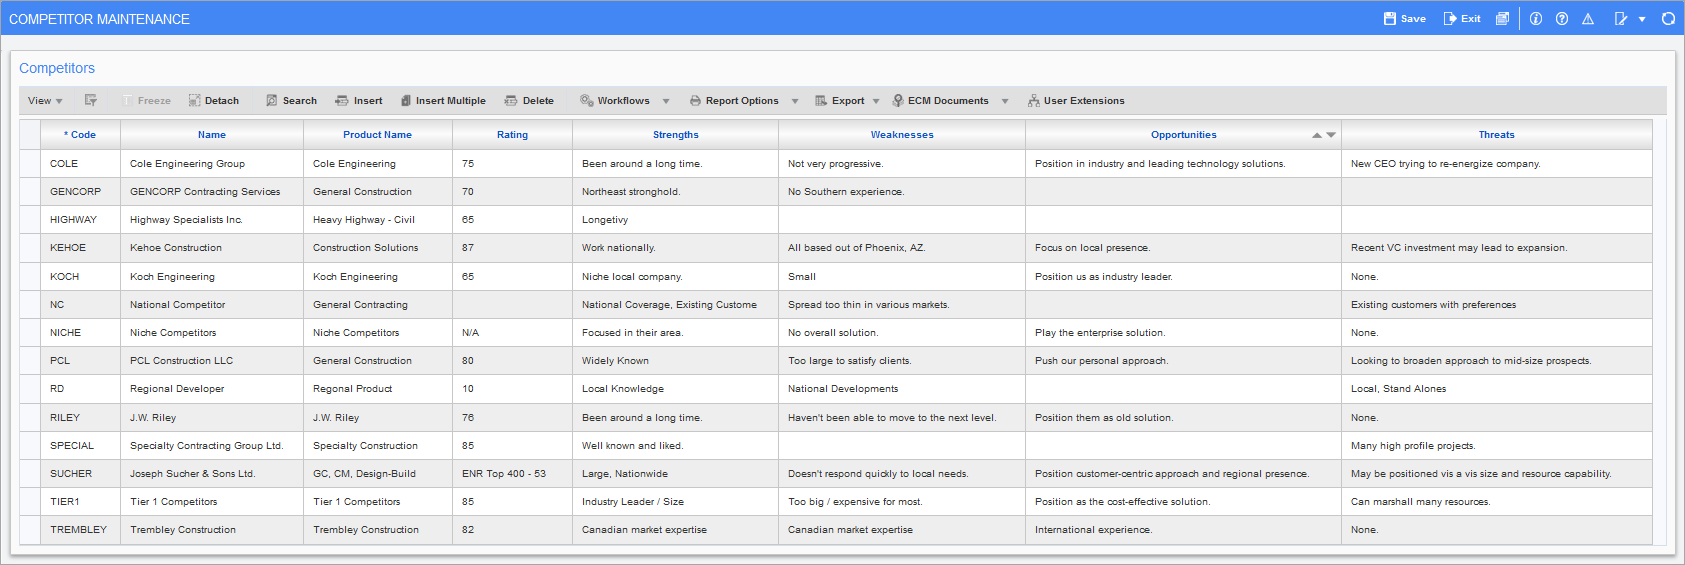The height and width of the screenshot is (565, 1685).
Task: Open the information icon in the header
Action: pos(1536,19)
